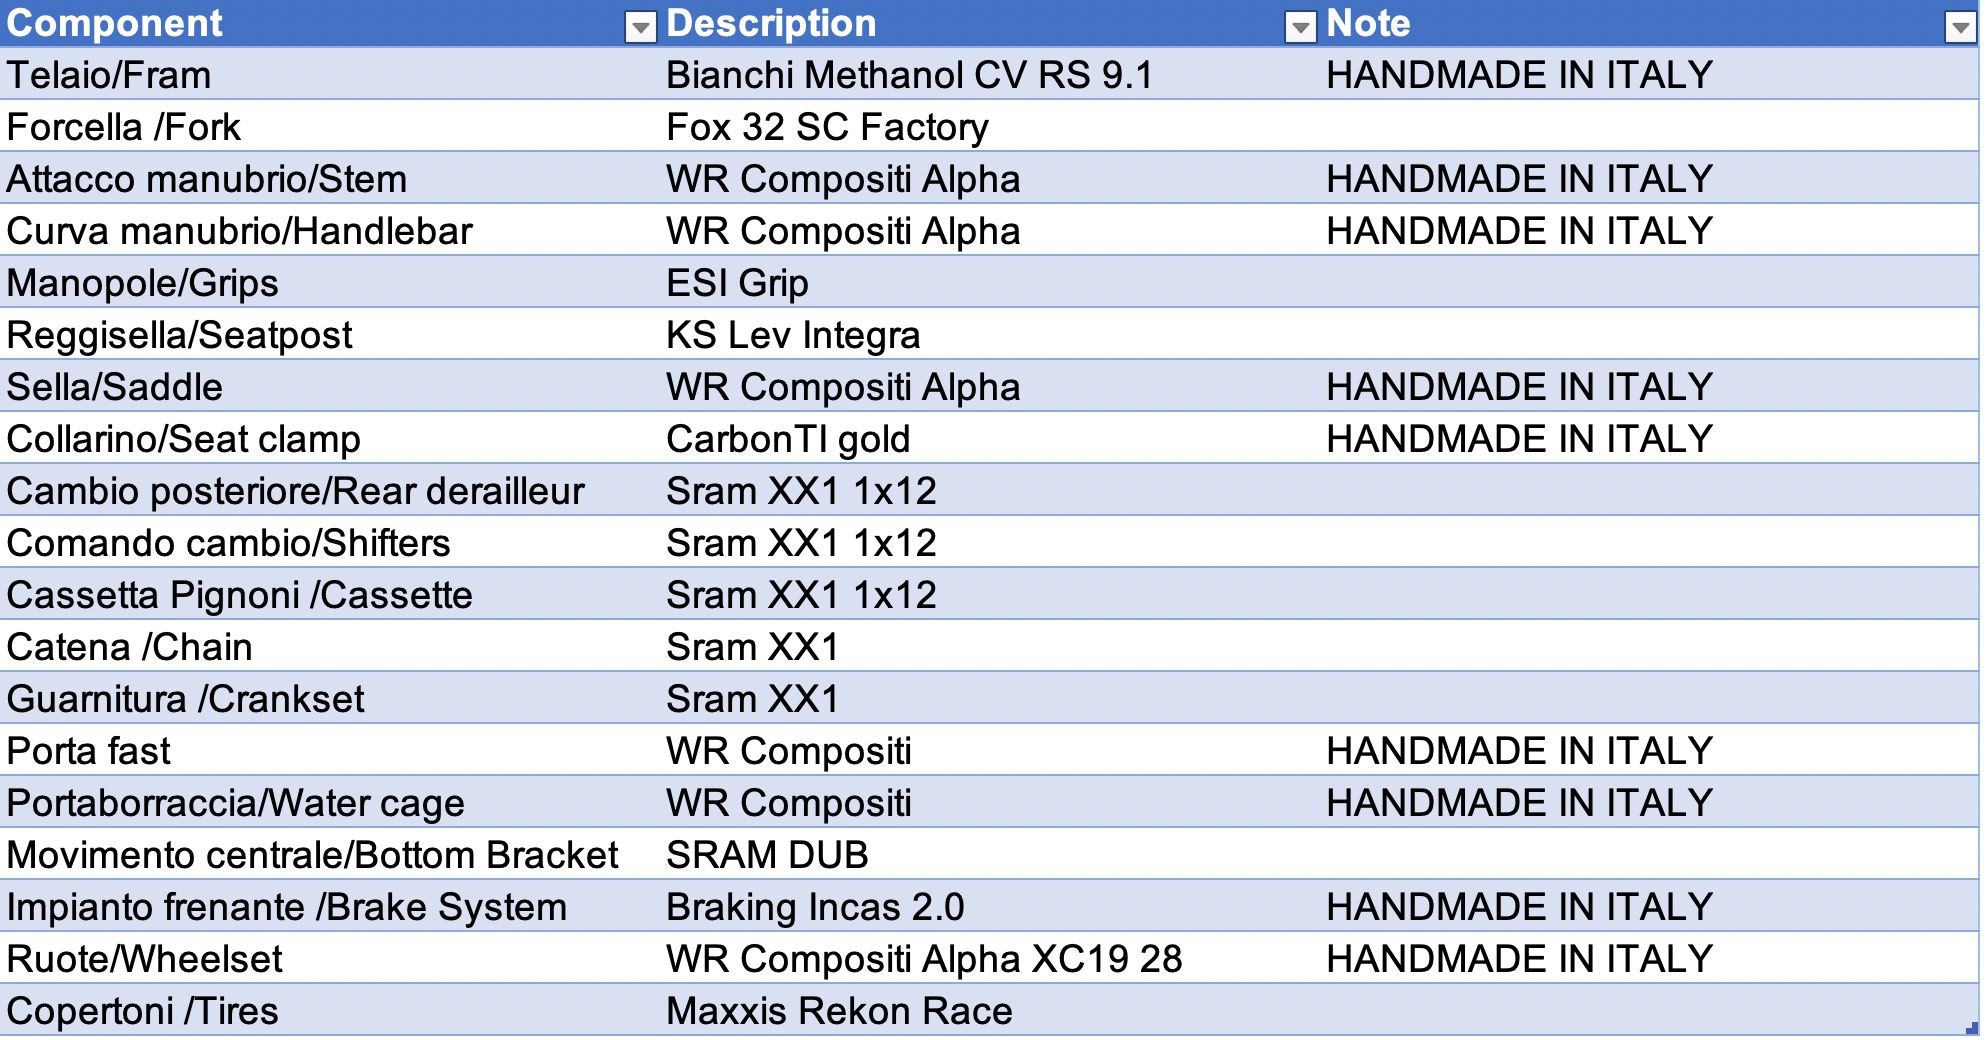The height and width of the screenshot is (1040, 1986).
Task: Open the Component column filter dropdown
Action: coord(640,27)
